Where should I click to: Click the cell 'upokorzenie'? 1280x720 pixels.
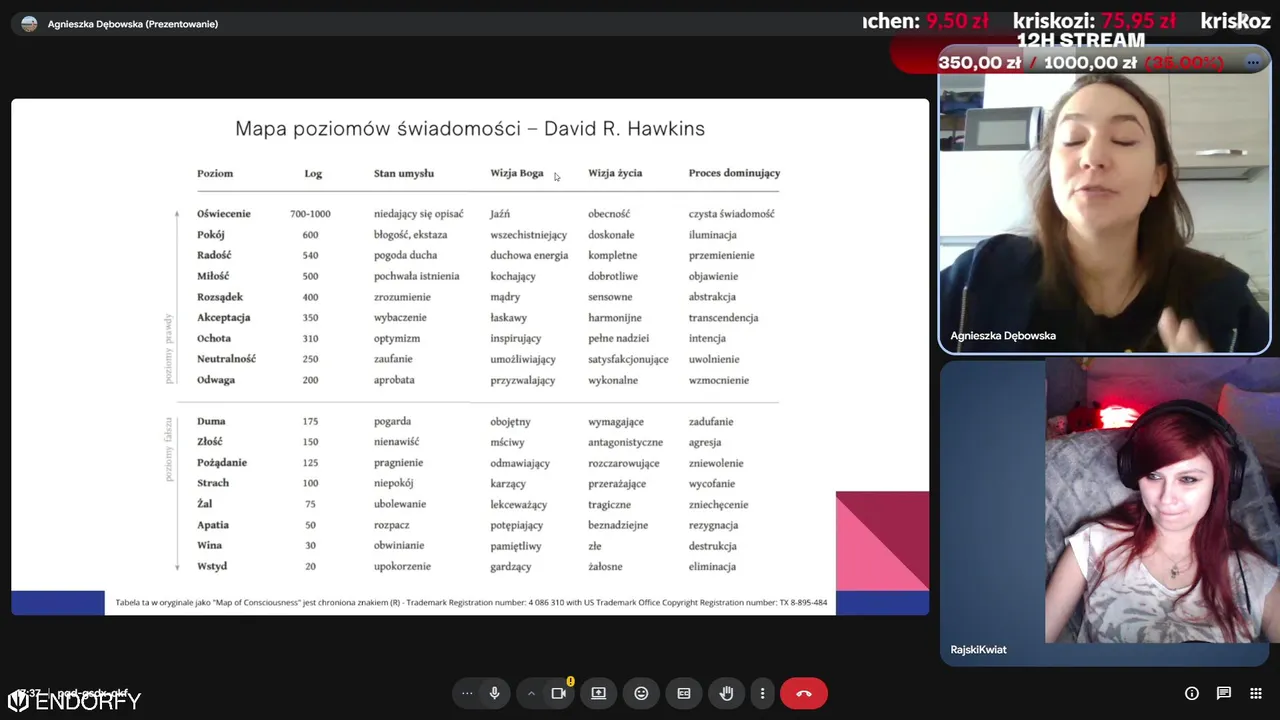pyautogui.click(x=403, y=566)
